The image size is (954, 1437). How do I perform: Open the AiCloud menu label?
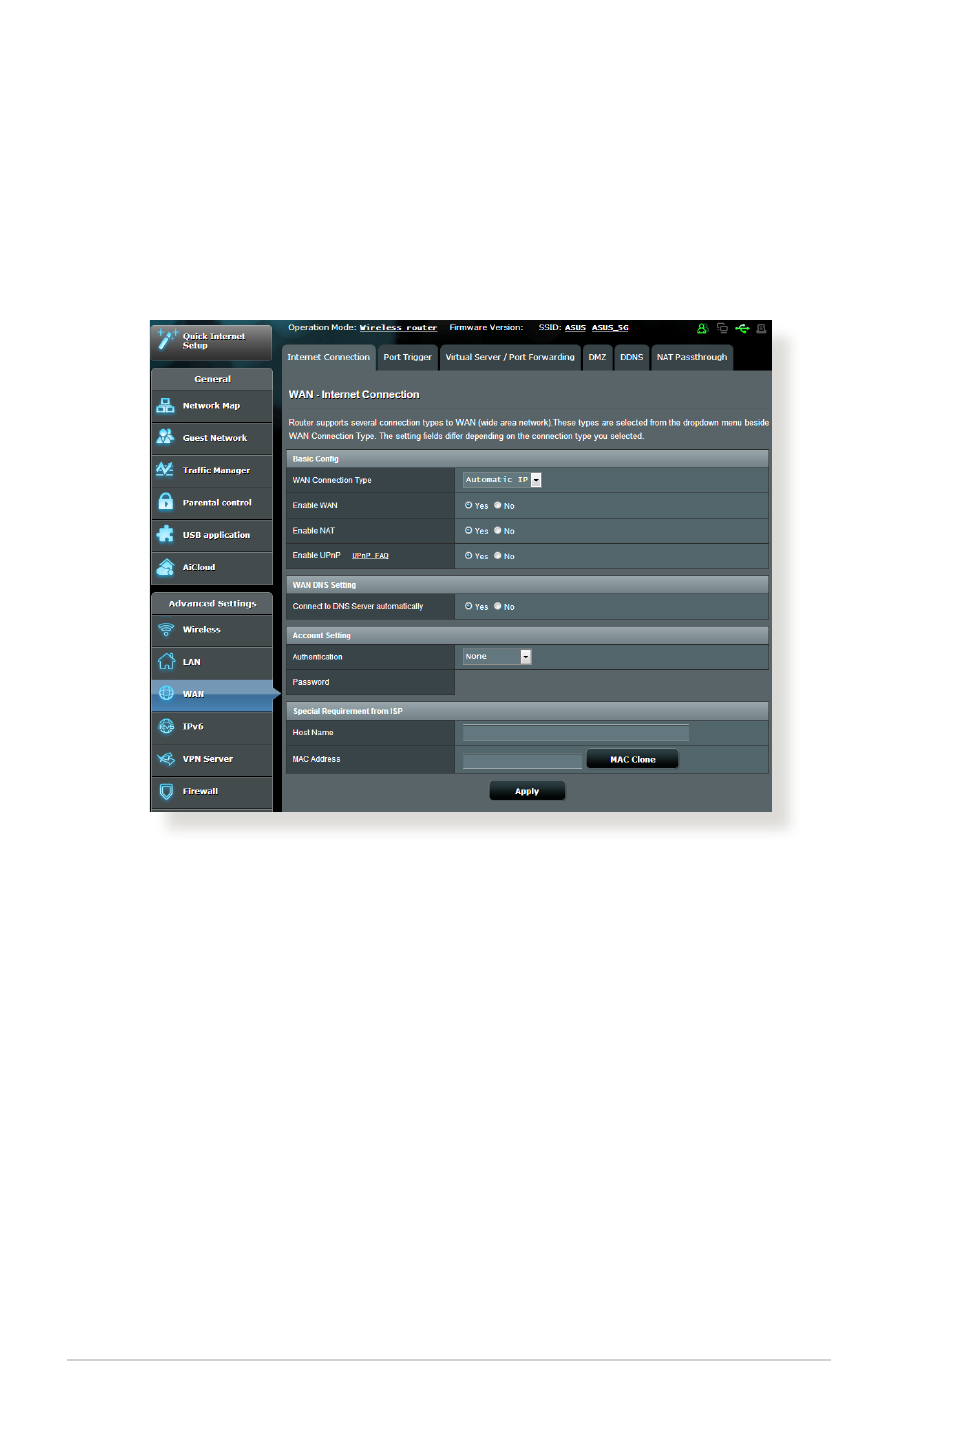point(199,567)
